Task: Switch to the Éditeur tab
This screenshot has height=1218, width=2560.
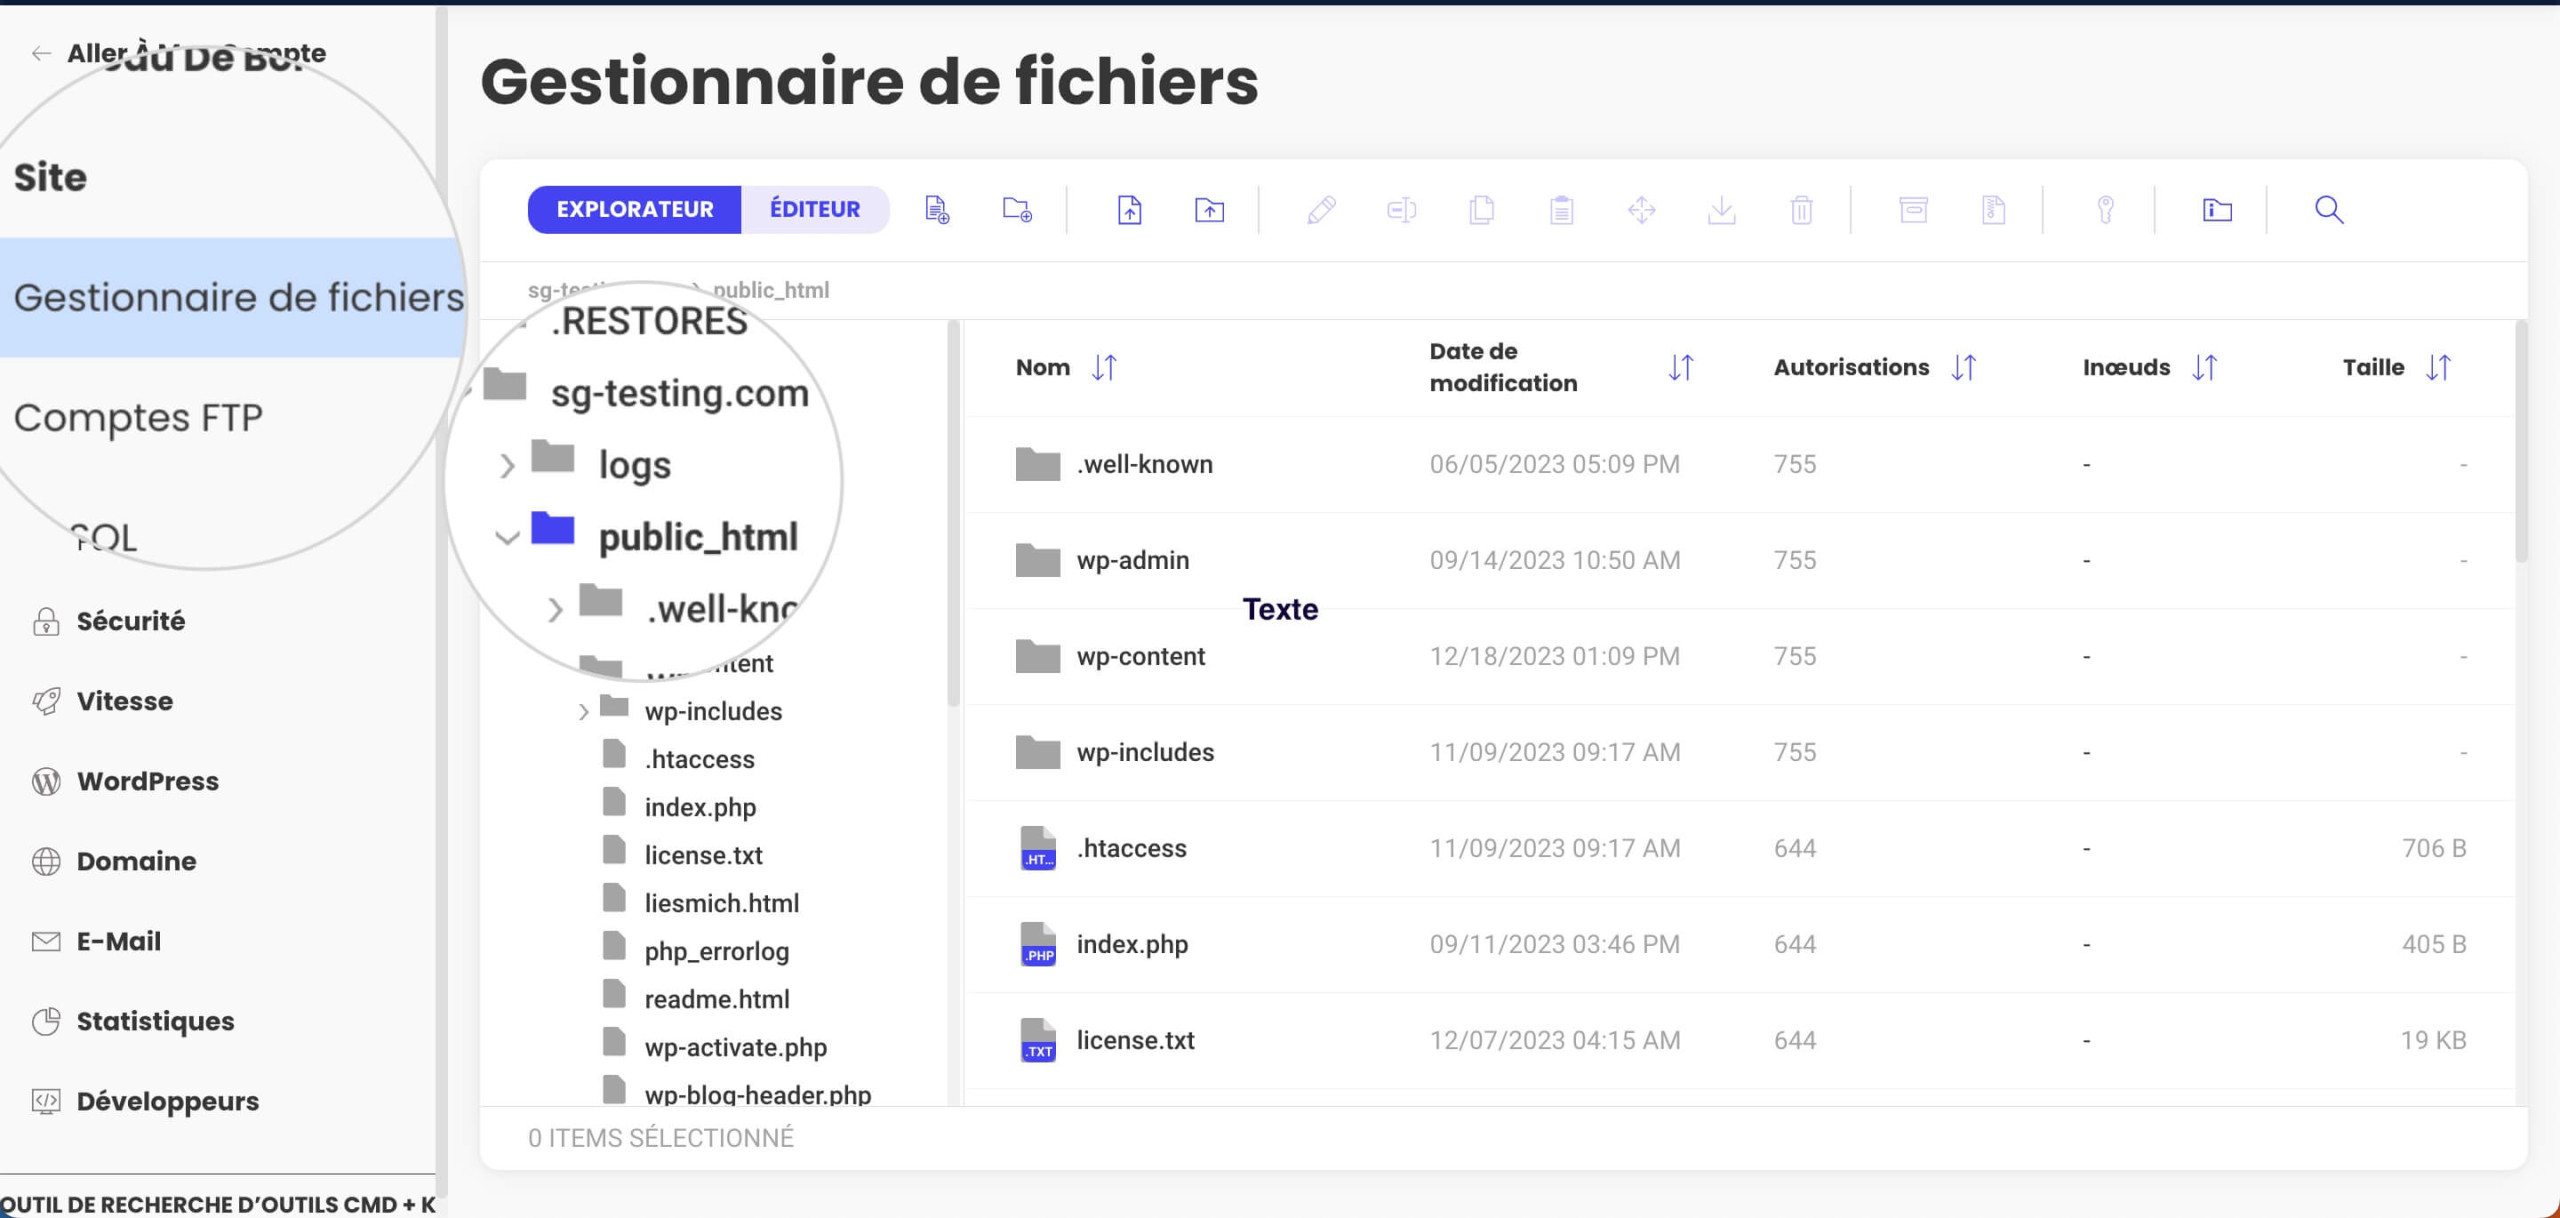Action: 815,210
